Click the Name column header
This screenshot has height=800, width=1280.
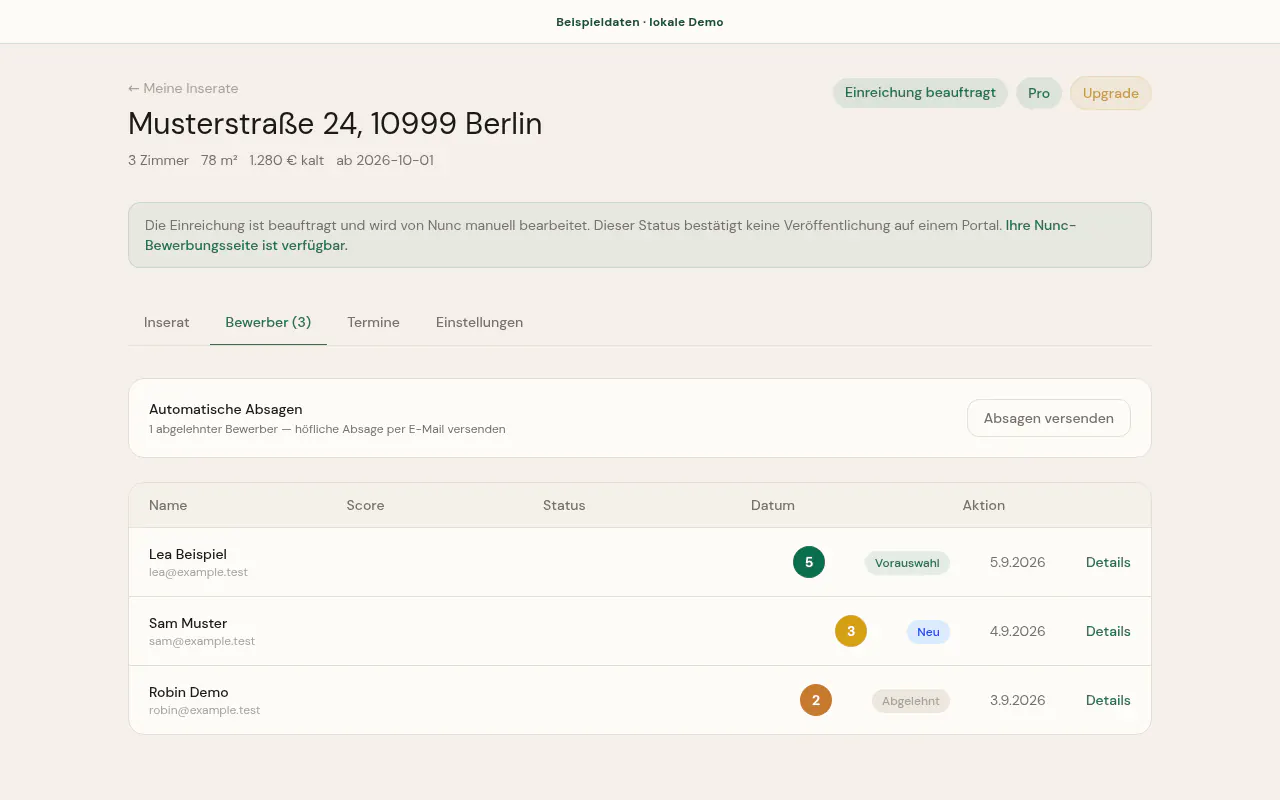pos(168,505)
